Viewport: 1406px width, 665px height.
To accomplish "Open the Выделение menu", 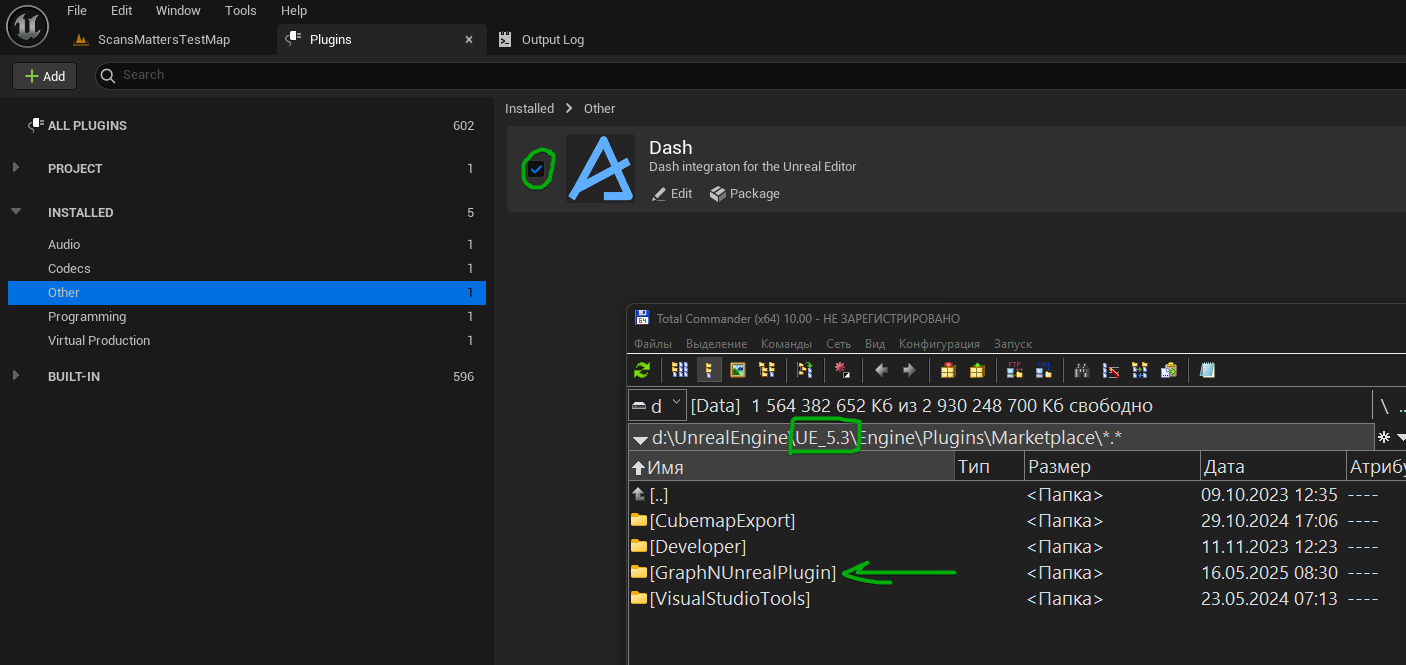I will (x=717, y=344).
